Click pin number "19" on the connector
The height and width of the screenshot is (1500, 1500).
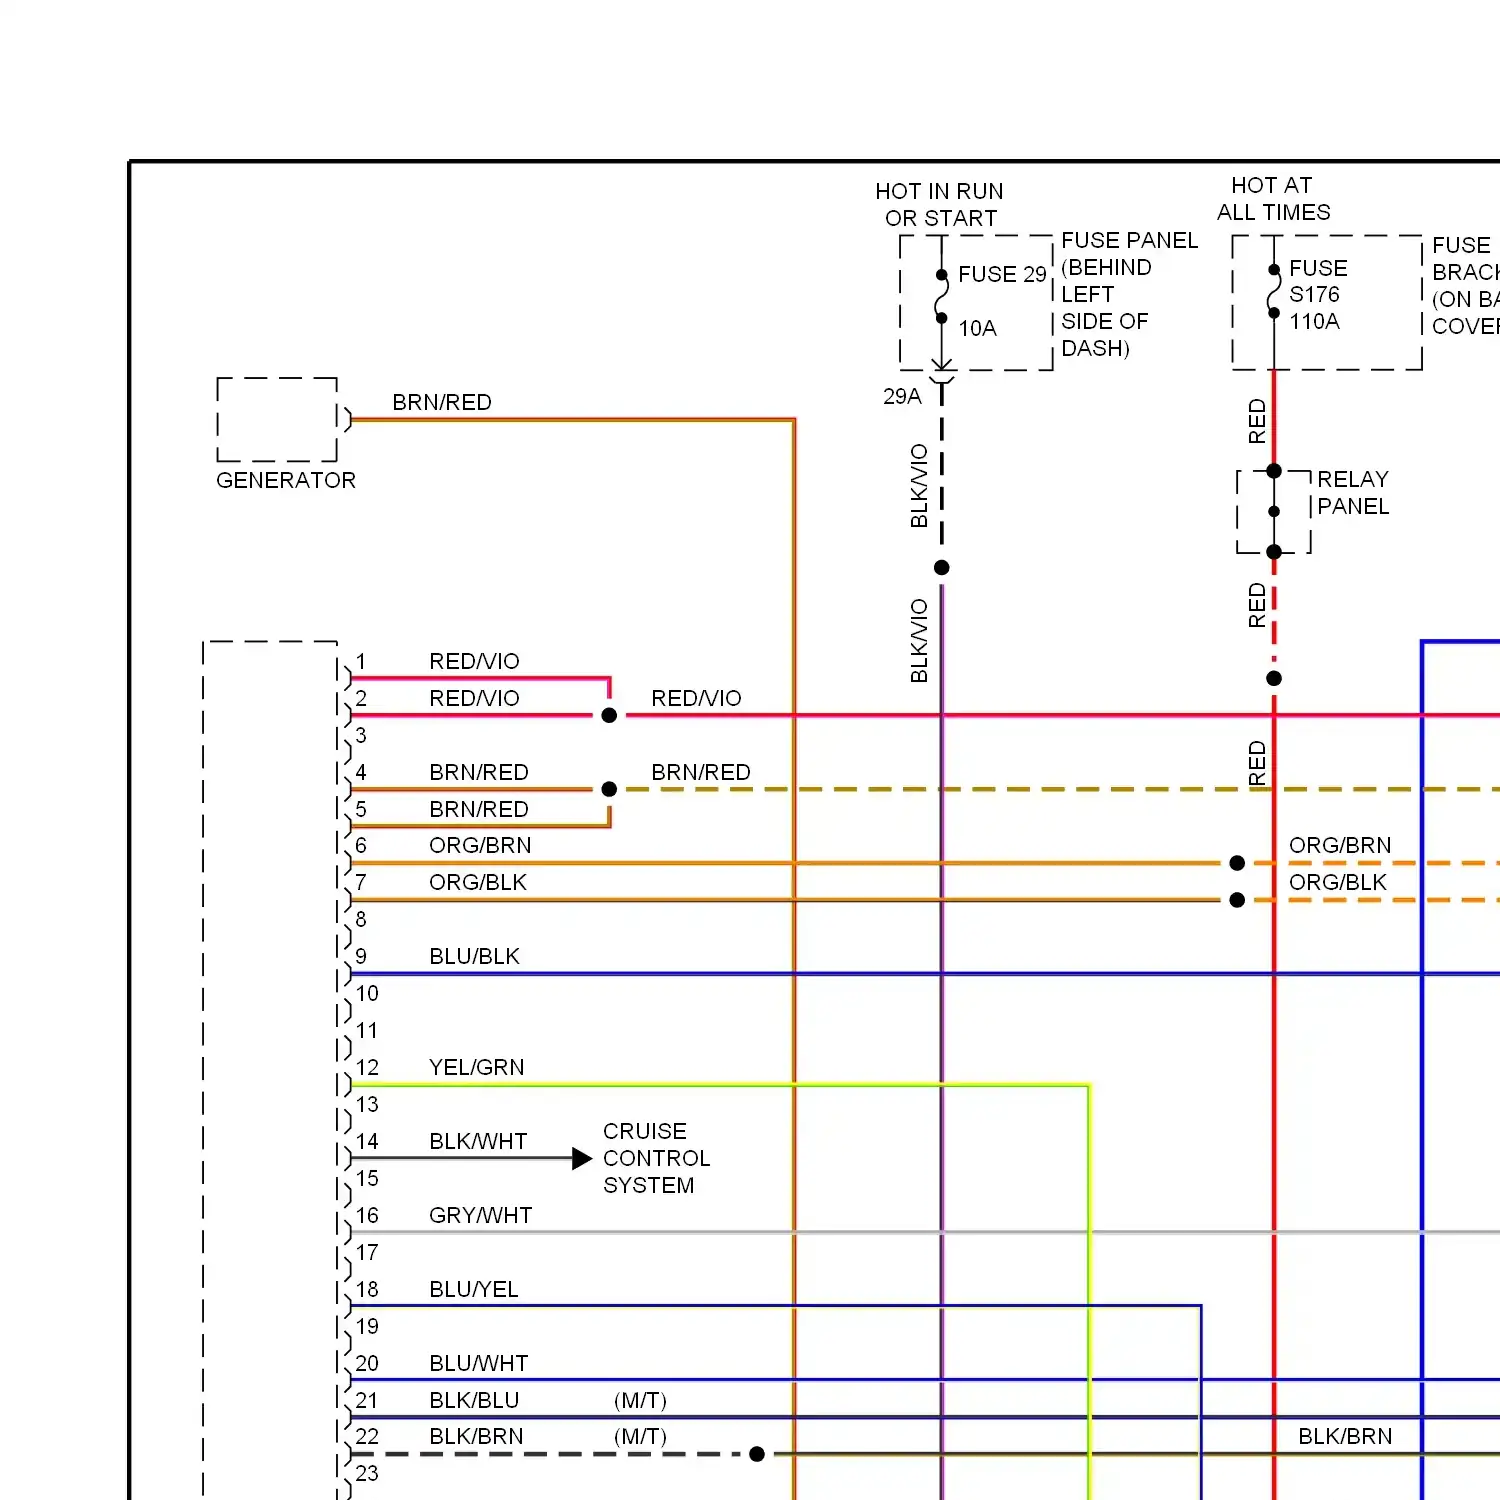tap(367, 1326)
